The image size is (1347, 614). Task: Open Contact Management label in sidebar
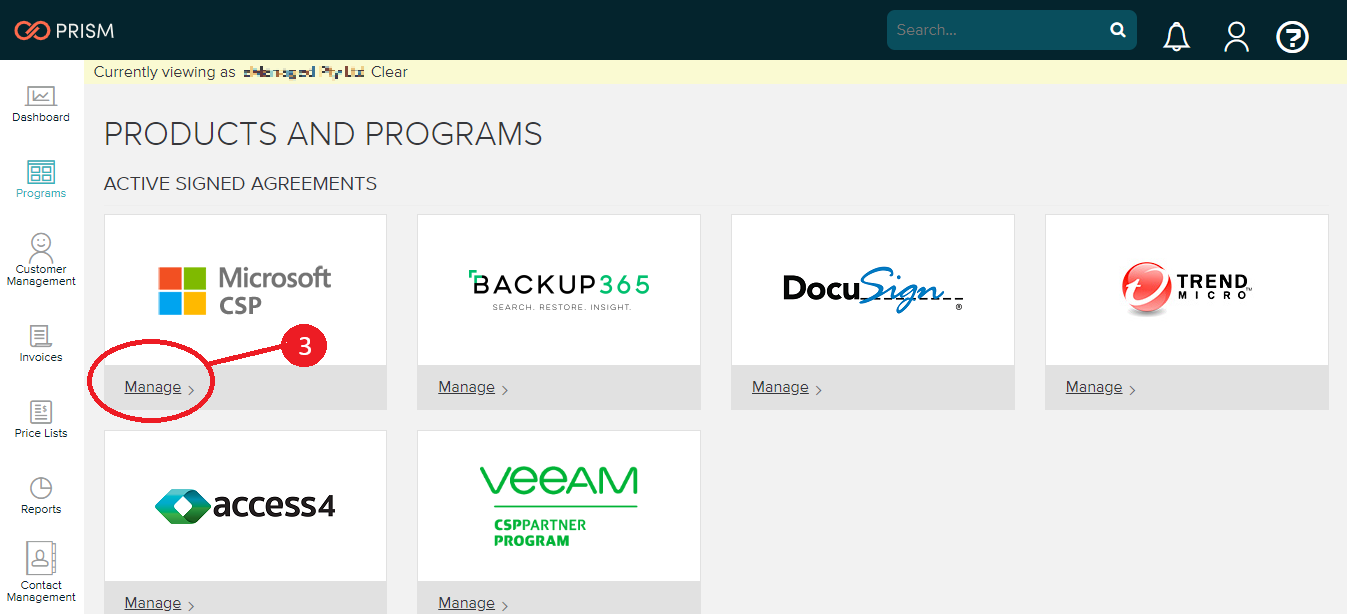[x=41, y=591]
